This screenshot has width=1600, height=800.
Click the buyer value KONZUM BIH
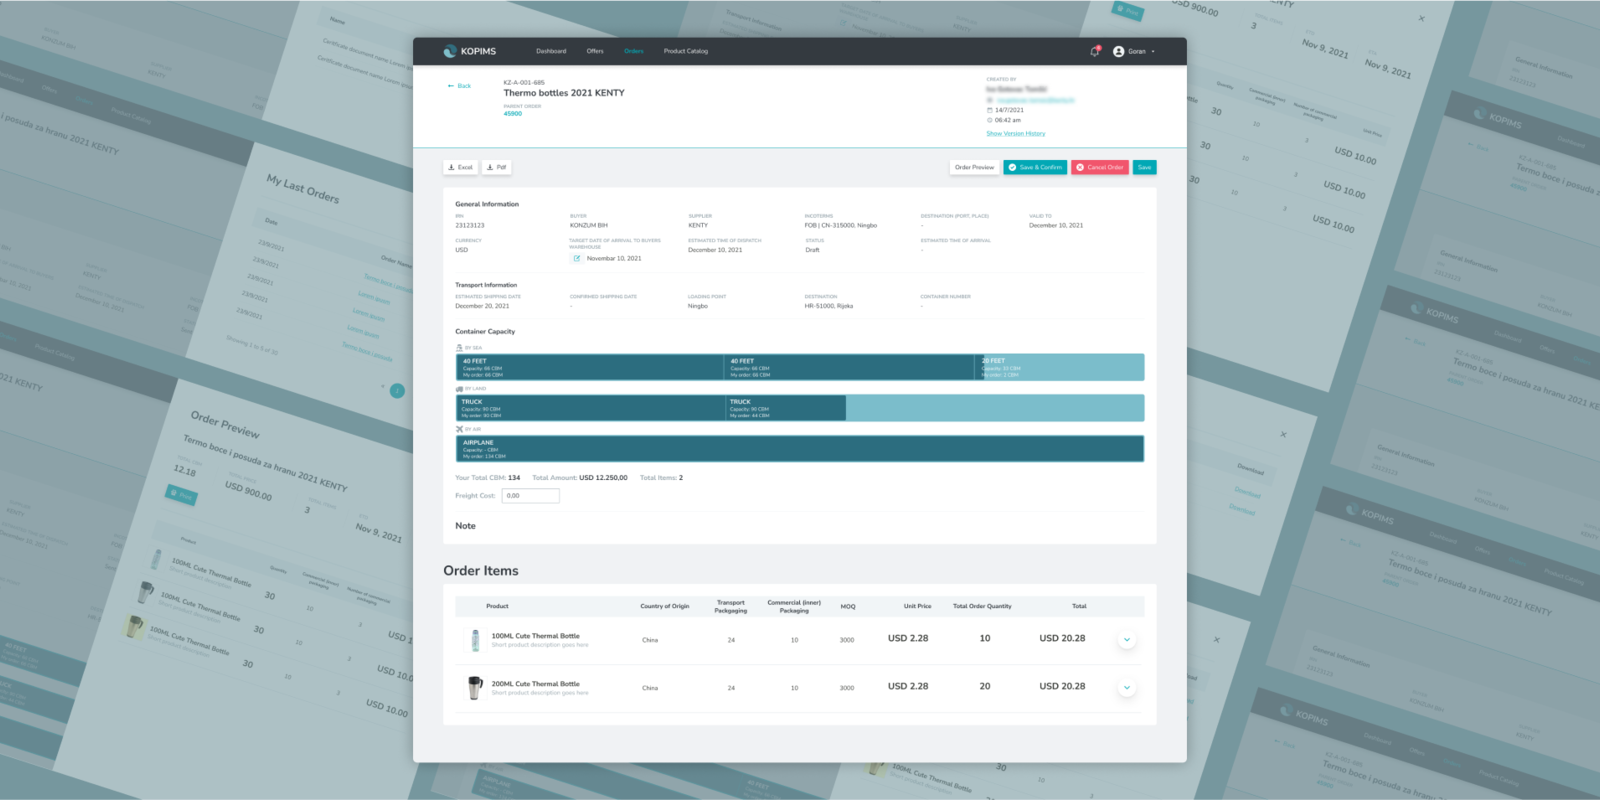click(589, 225)
